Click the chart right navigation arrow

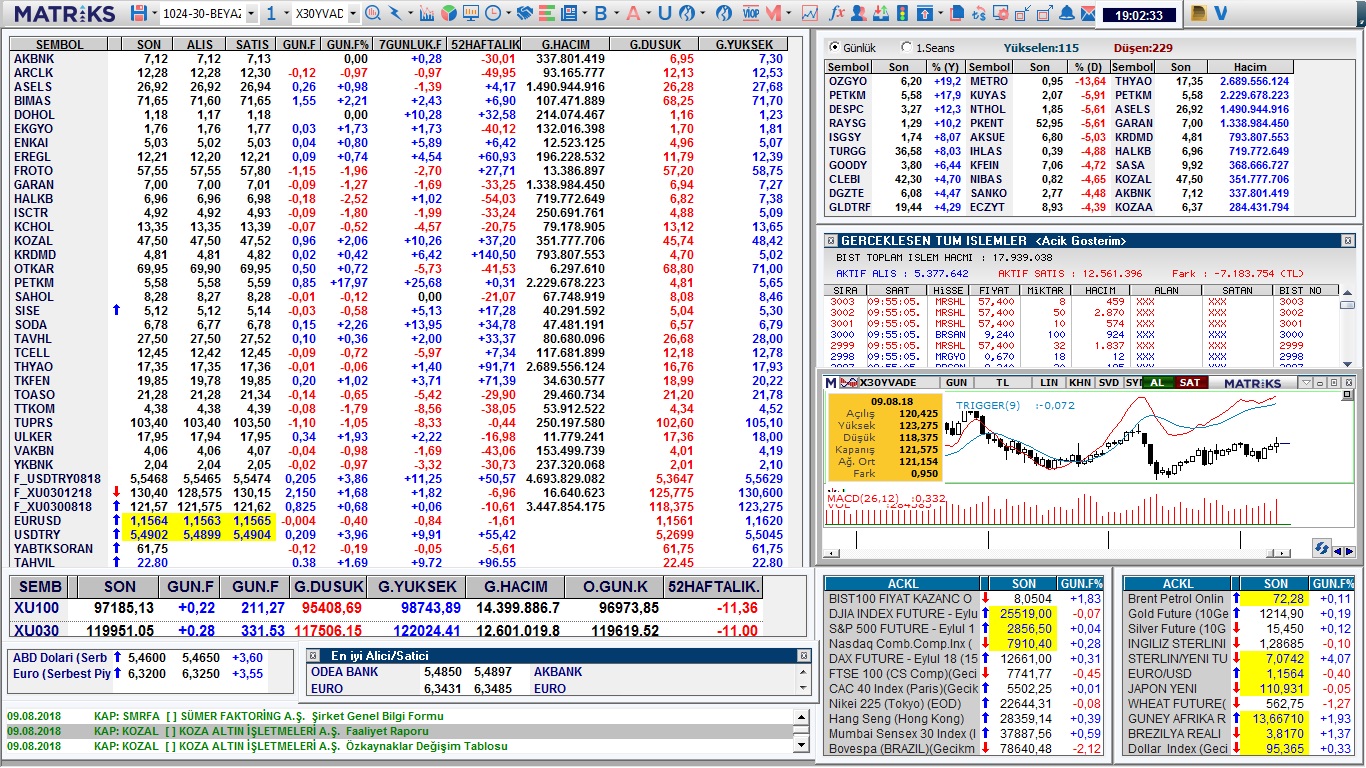pos(1350,552)
